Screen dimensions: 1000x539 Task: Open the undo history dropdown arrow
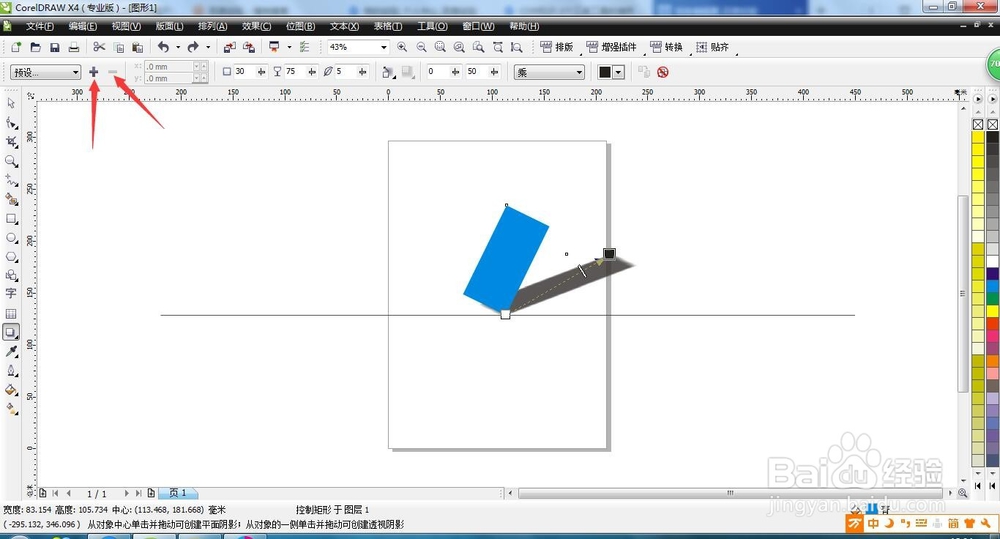178,47
